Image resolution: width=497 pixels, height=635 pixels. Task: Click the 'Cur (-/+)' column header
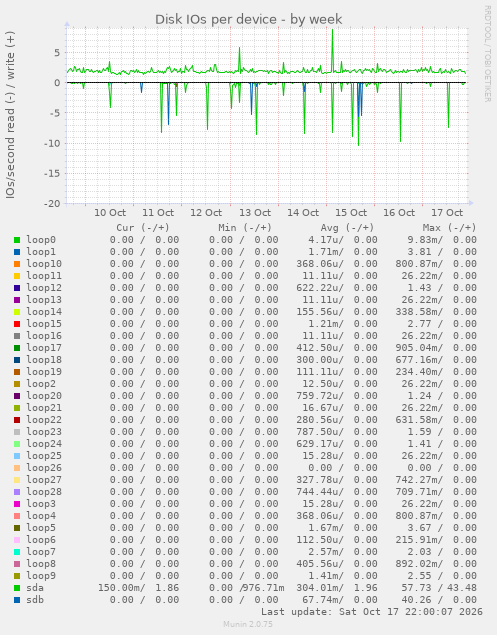pos(143,228)
